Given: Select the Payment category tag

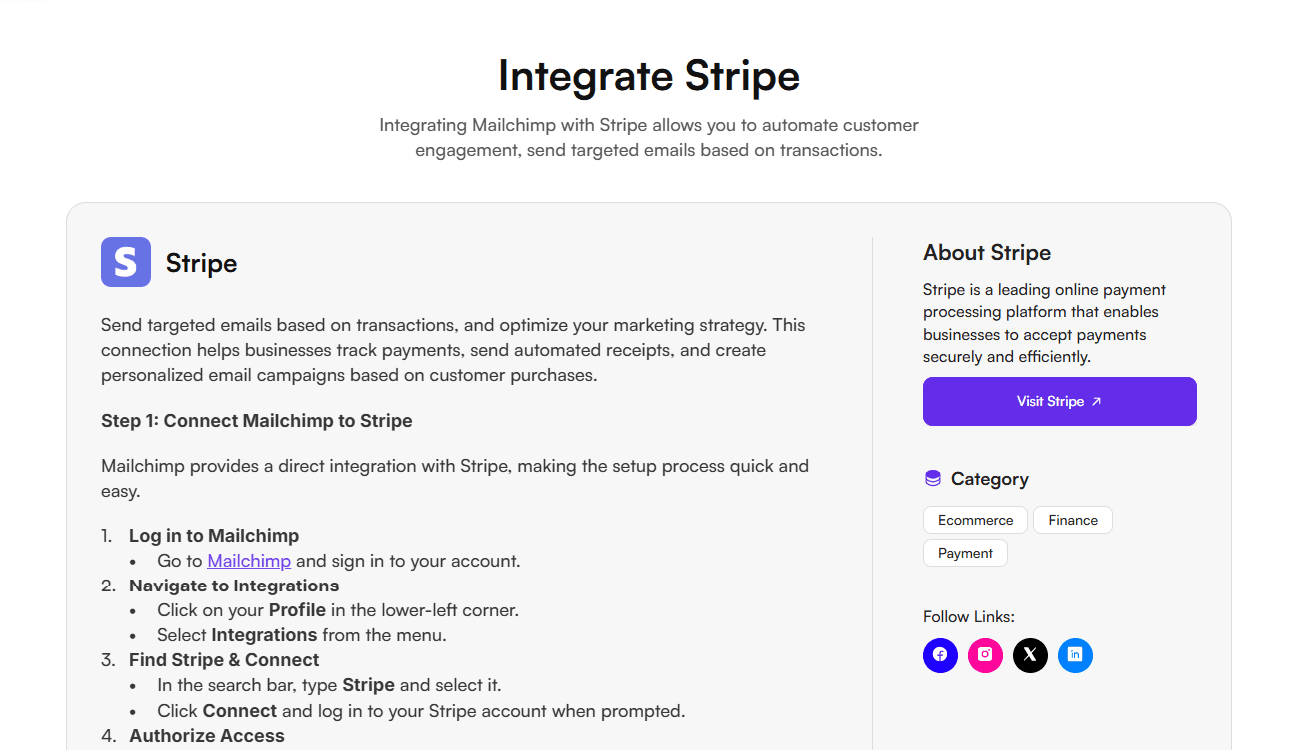Looking at the screenshot, I should click(965, 553).
